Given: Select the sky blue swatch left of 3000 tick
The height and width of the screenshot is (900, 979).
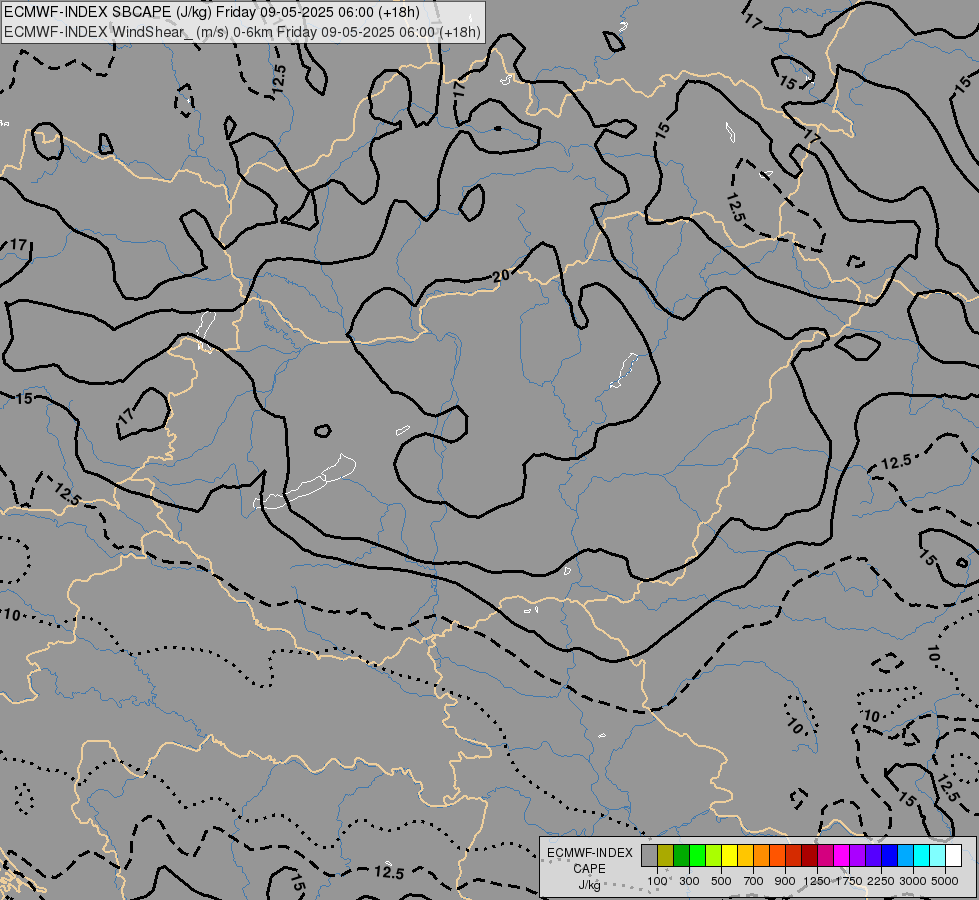Looking at the screenshot, I should tap(905, 855).
